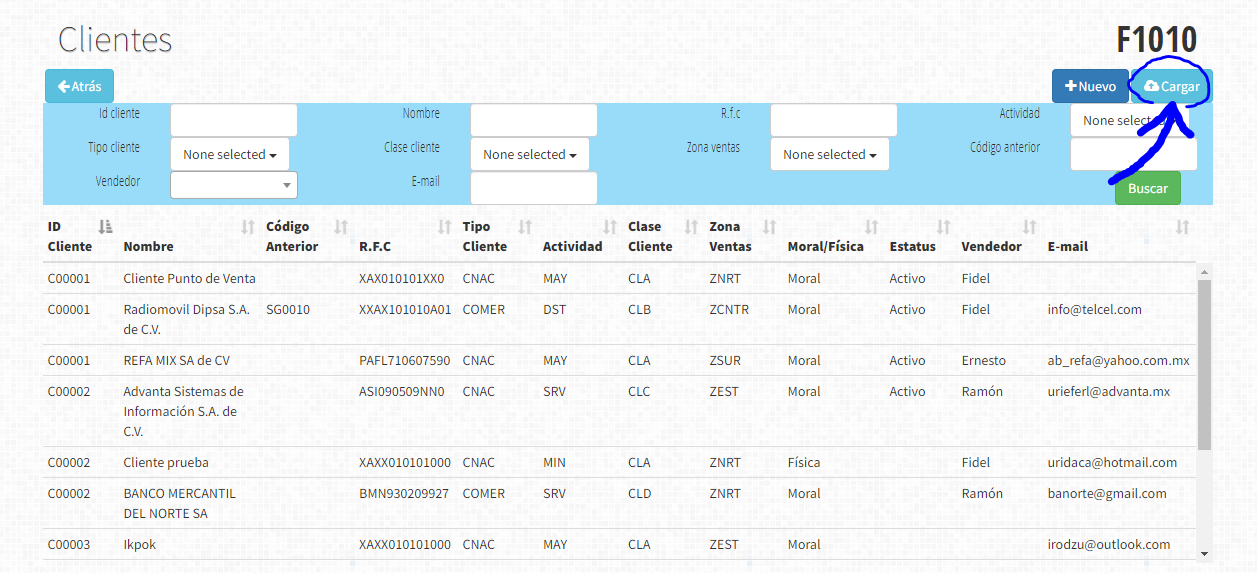Create a new client with Nuevo
This screenshot has width=1257, height=573.
pos(1090,86)
